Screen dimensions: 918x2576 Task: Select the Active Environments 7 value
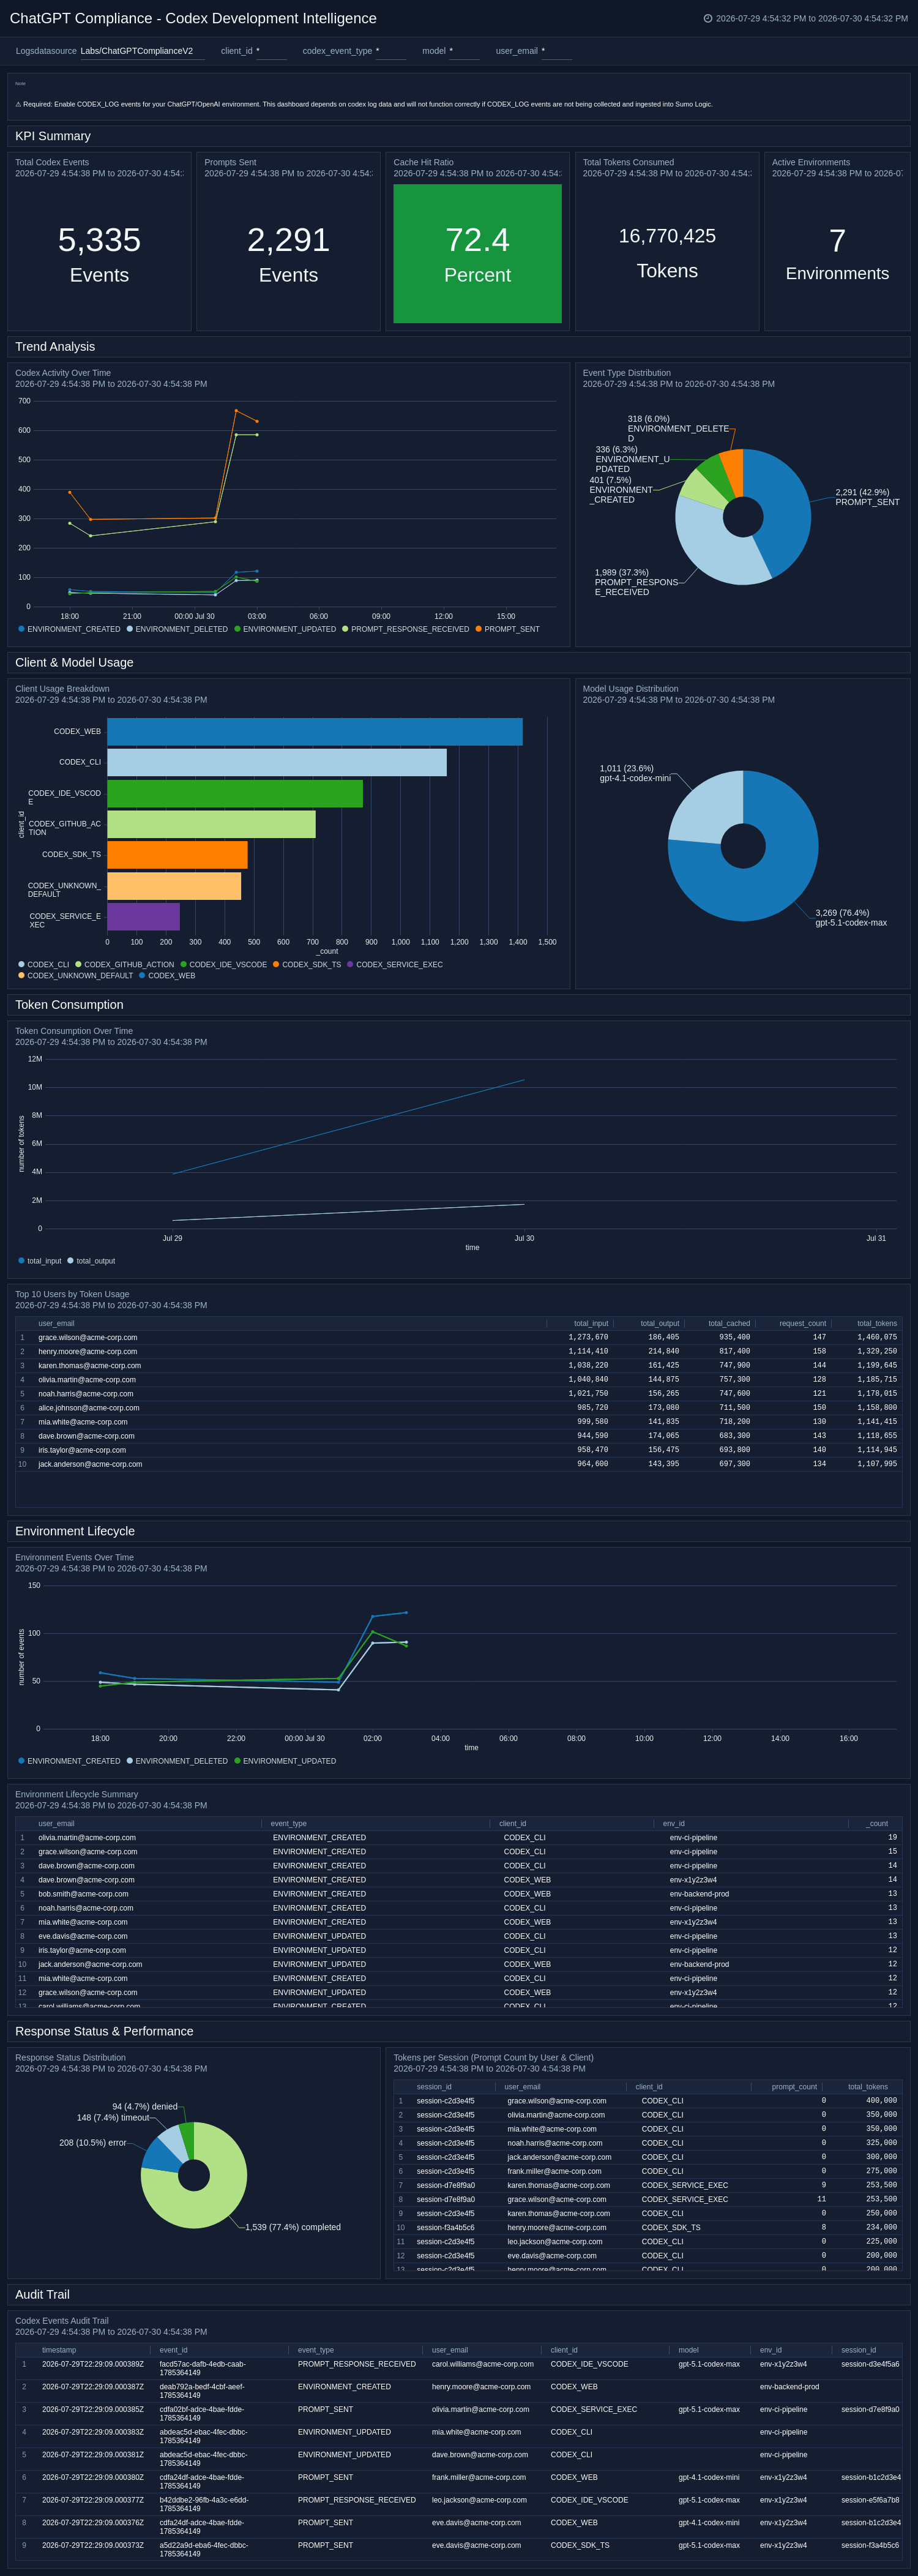[837, 240]
